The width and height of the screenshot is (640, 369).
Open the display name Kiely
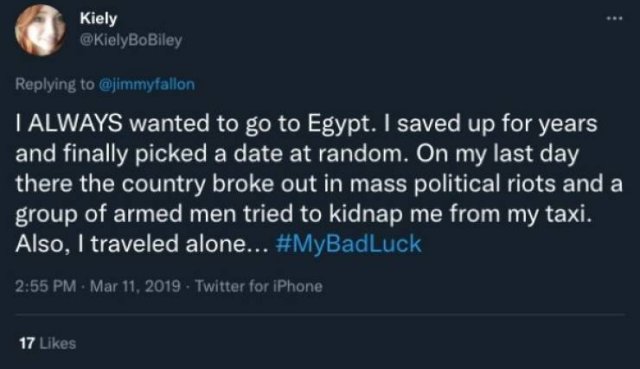coord(98,18)
